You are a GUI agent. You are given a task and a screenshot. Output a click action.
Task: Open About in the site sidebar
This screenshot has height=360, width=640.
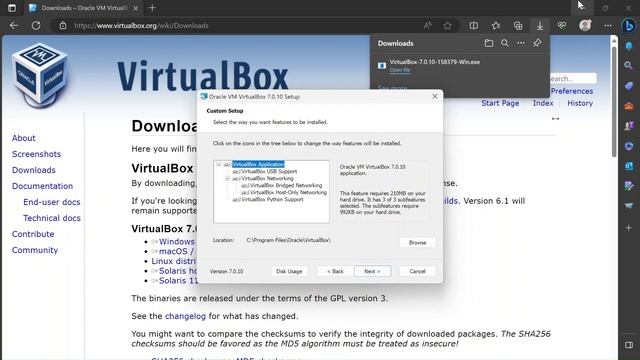[x=24, y=138]
